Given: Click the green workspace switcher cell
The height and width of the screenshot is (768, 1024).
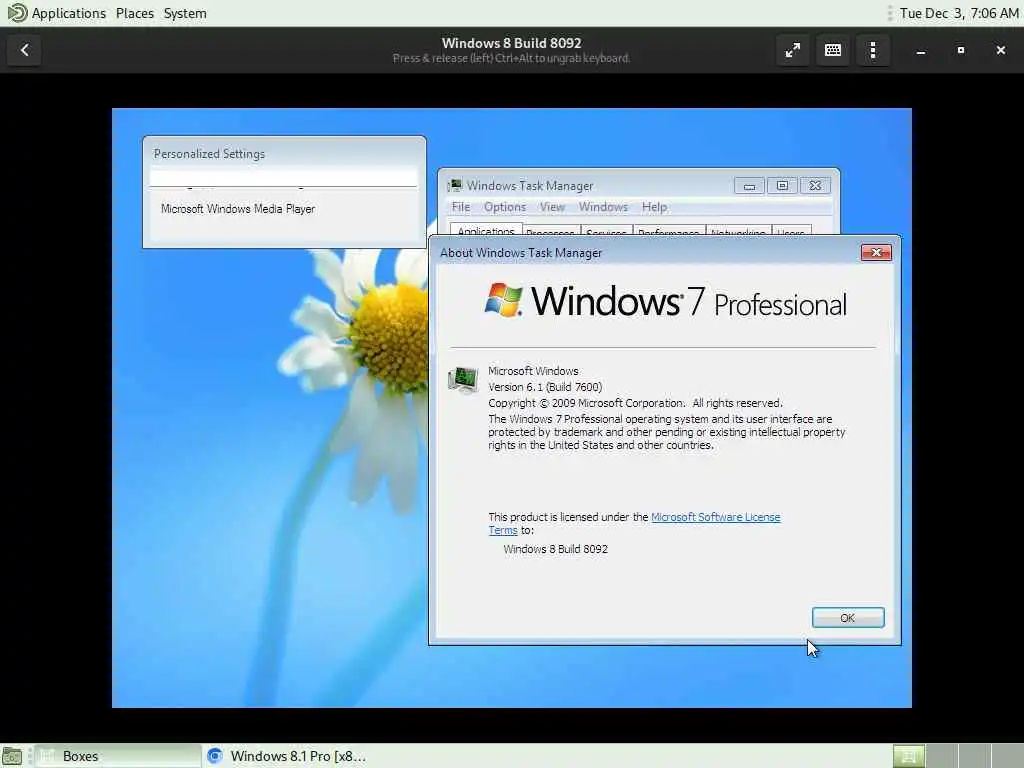Looking at the screenshot, I should coord(908,756).
